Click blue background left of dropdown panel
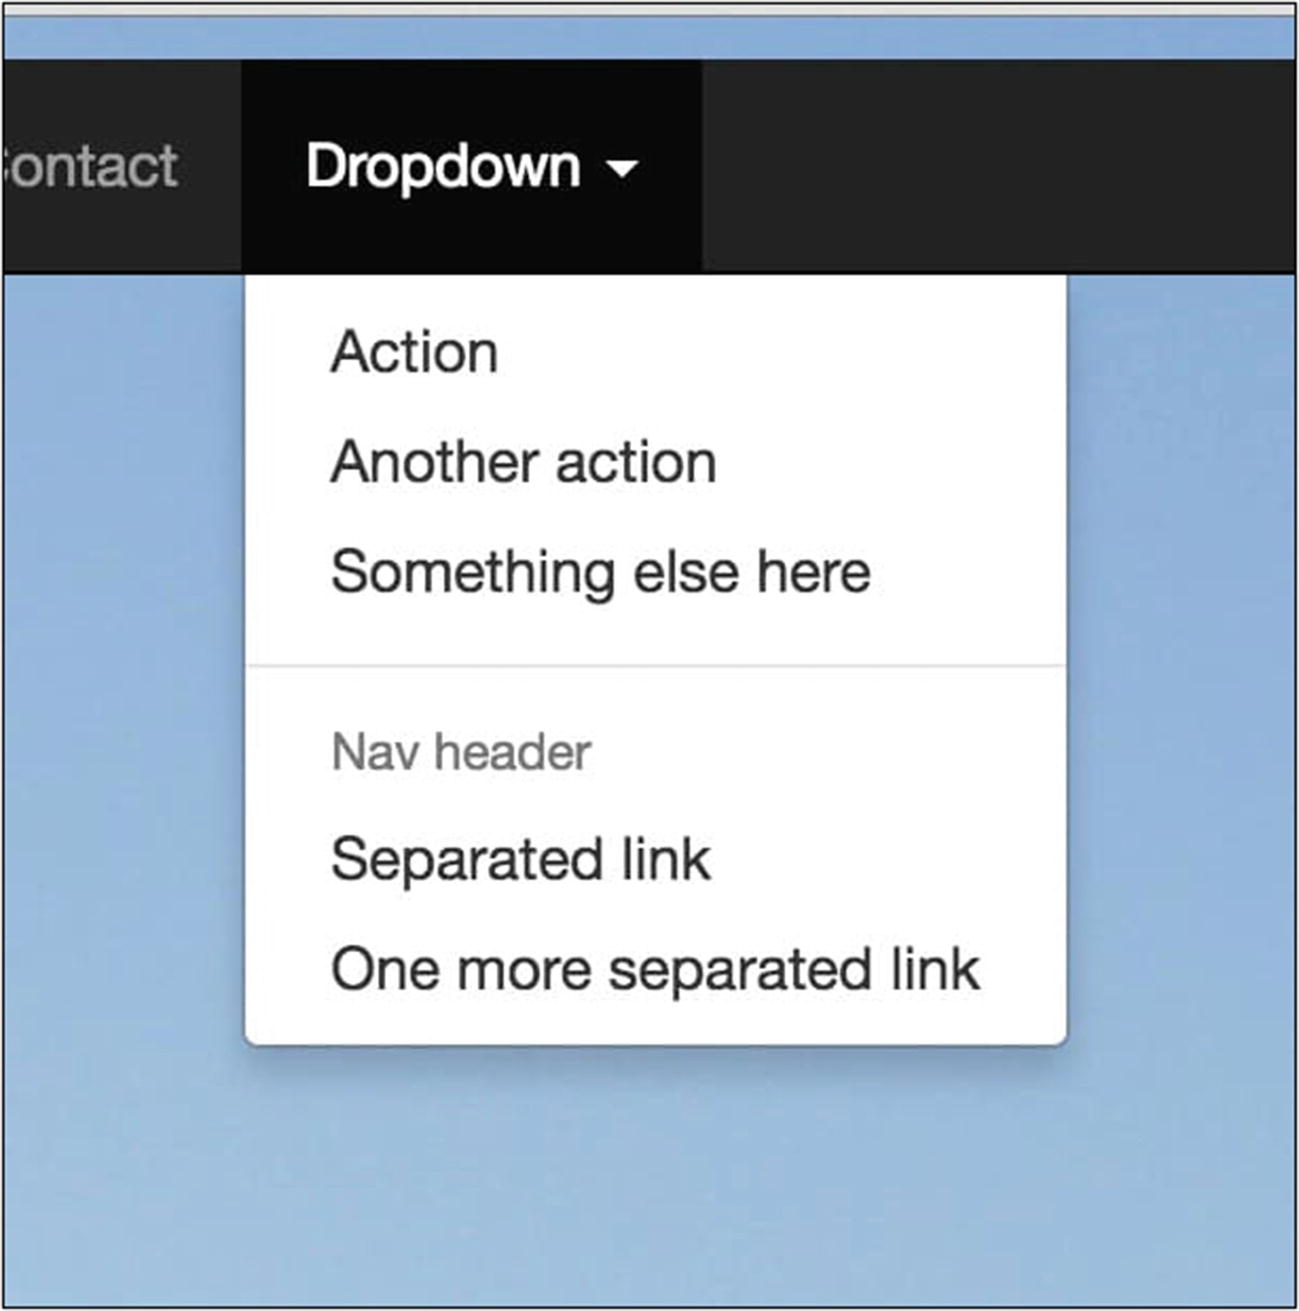 coord(120,650)
